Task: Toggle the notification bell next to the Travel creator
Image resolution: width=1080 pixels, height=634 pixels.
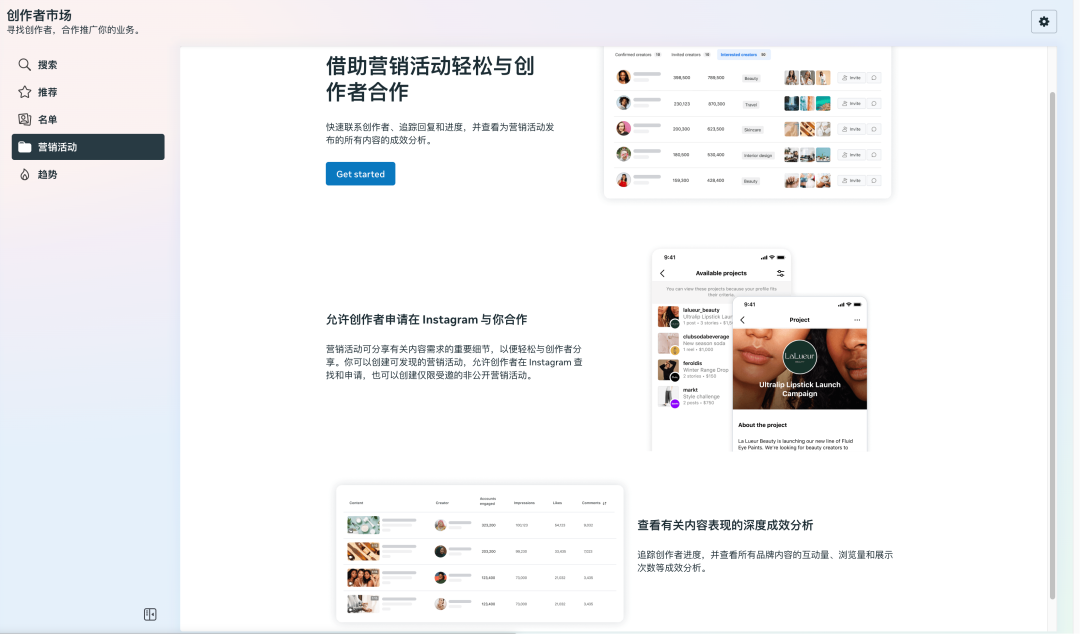Action: click(x=874, y=103)
